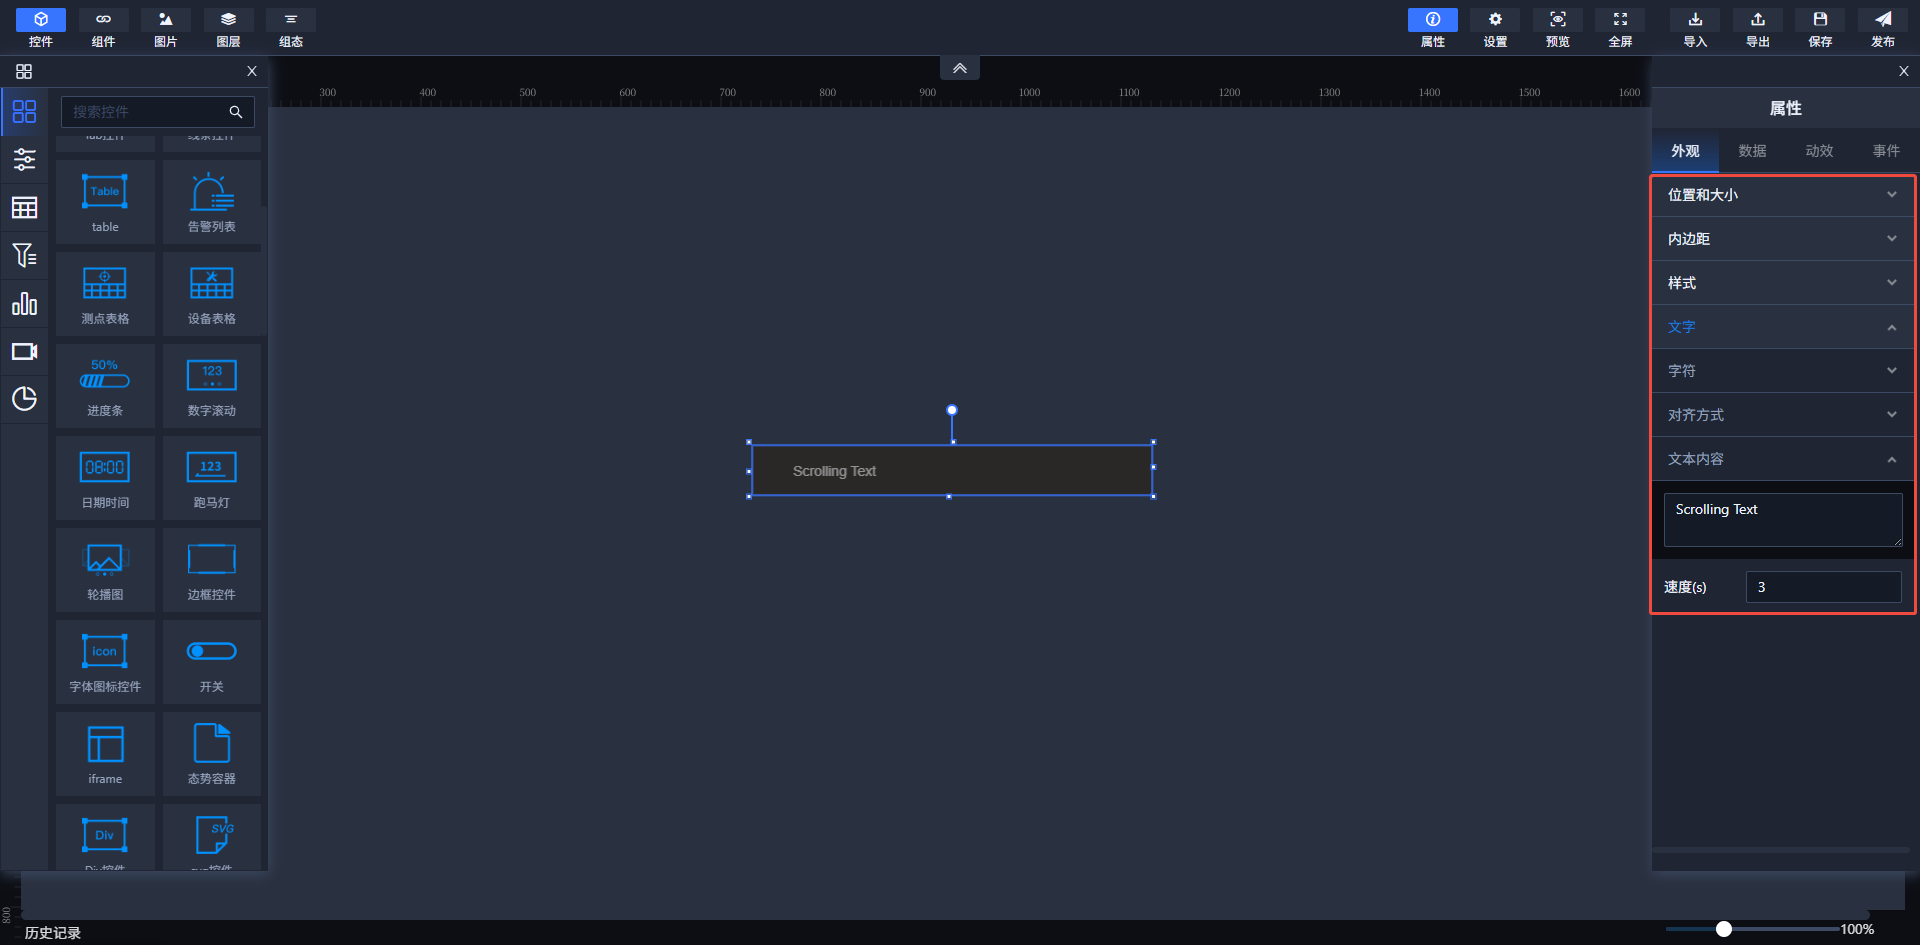Viewport: 1920px width, 945px height.
Task: Expand the 字符 character section
Action: (1783, 371)
